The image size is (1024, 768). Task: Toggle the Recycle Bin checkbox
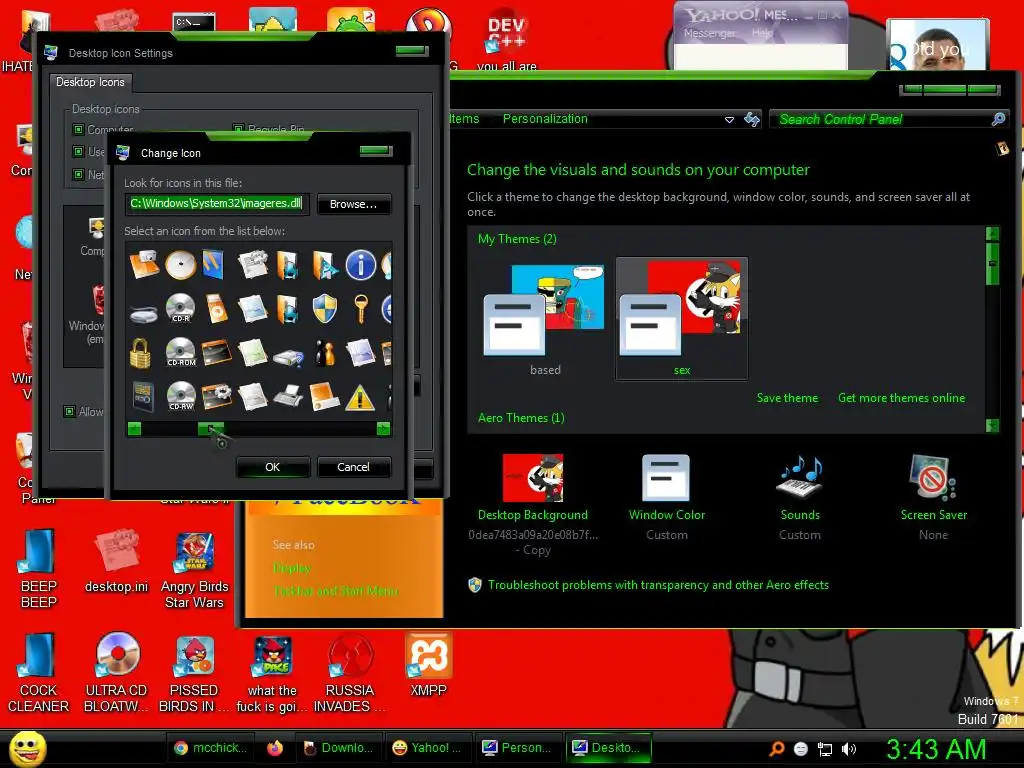tap(238, 129)
